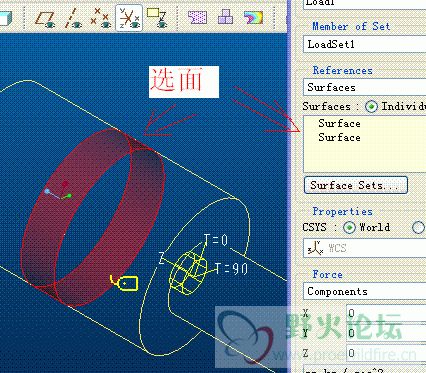Click the purple dotted surface region icon
This screenshot has width=426, height=373.
(197, 18)
